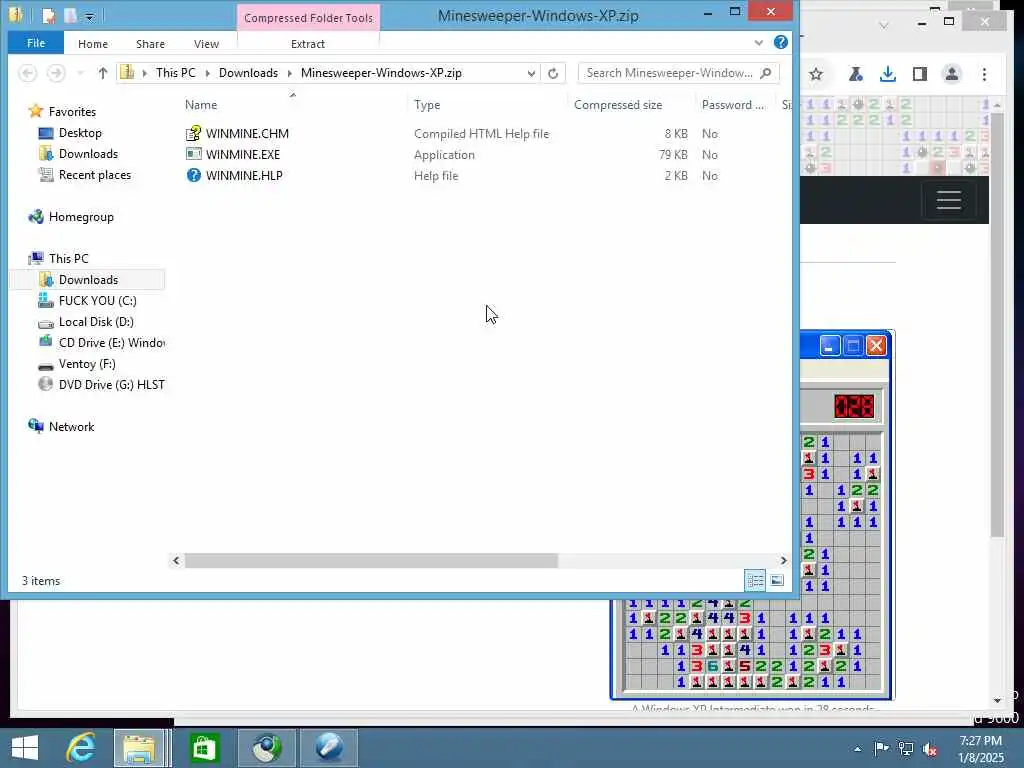
Task: Click the WINMINE.CHM help file icon
Action: pyautogui.click(x=193, y=133)
